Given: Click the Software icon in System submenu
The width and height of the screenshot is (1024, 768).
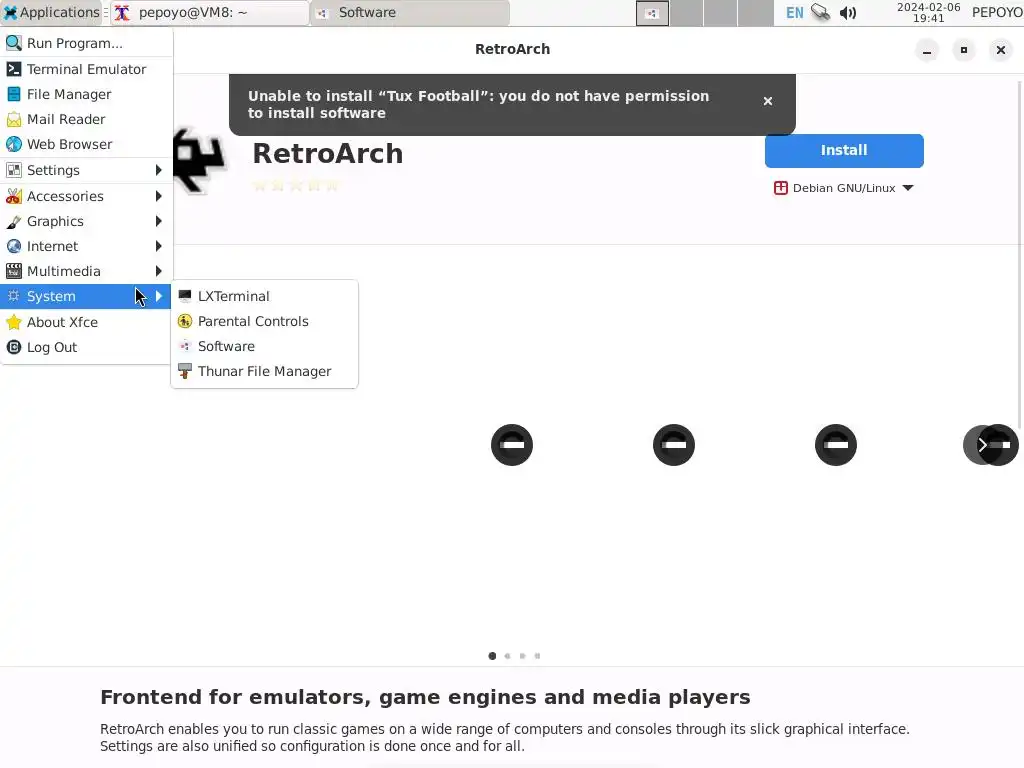Looking at the screenshot, I should pyautogui.click(x=185, y=345).
